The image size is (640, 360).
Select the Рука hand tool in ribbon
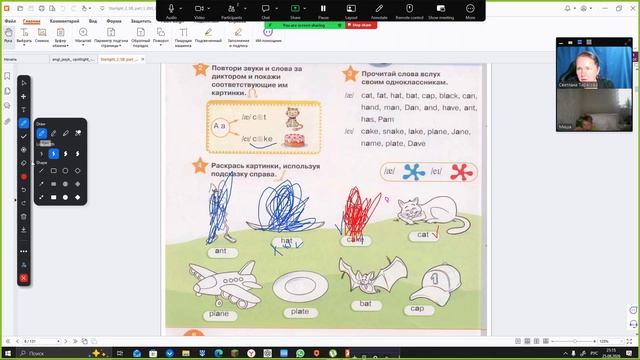click(x=9, y=36)
